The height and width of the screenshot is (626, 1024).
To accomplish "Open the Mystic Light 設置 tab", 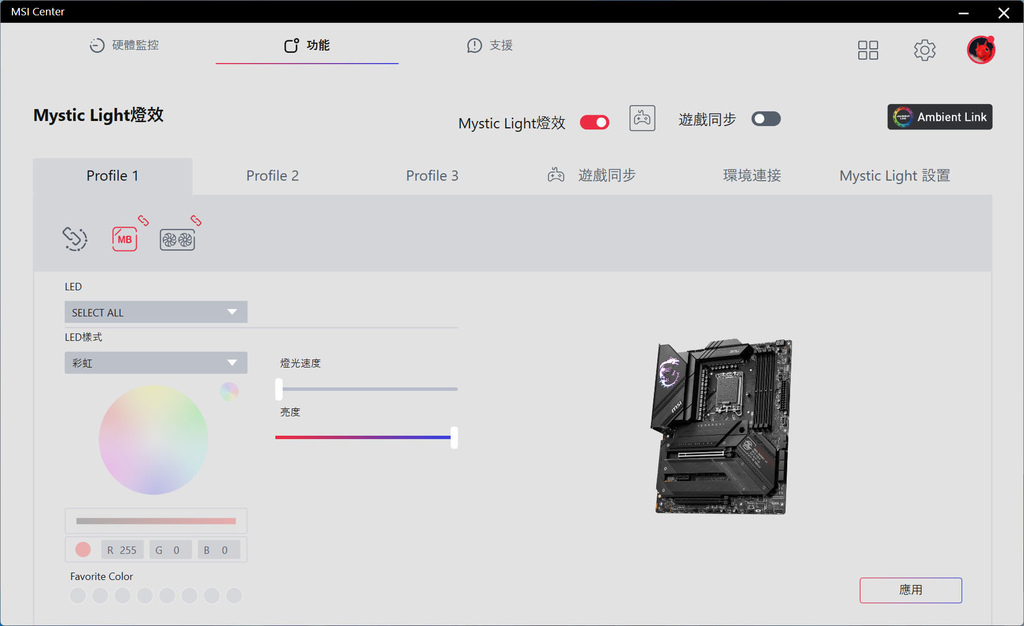I will pyautogui.click(x=895, y=176).
